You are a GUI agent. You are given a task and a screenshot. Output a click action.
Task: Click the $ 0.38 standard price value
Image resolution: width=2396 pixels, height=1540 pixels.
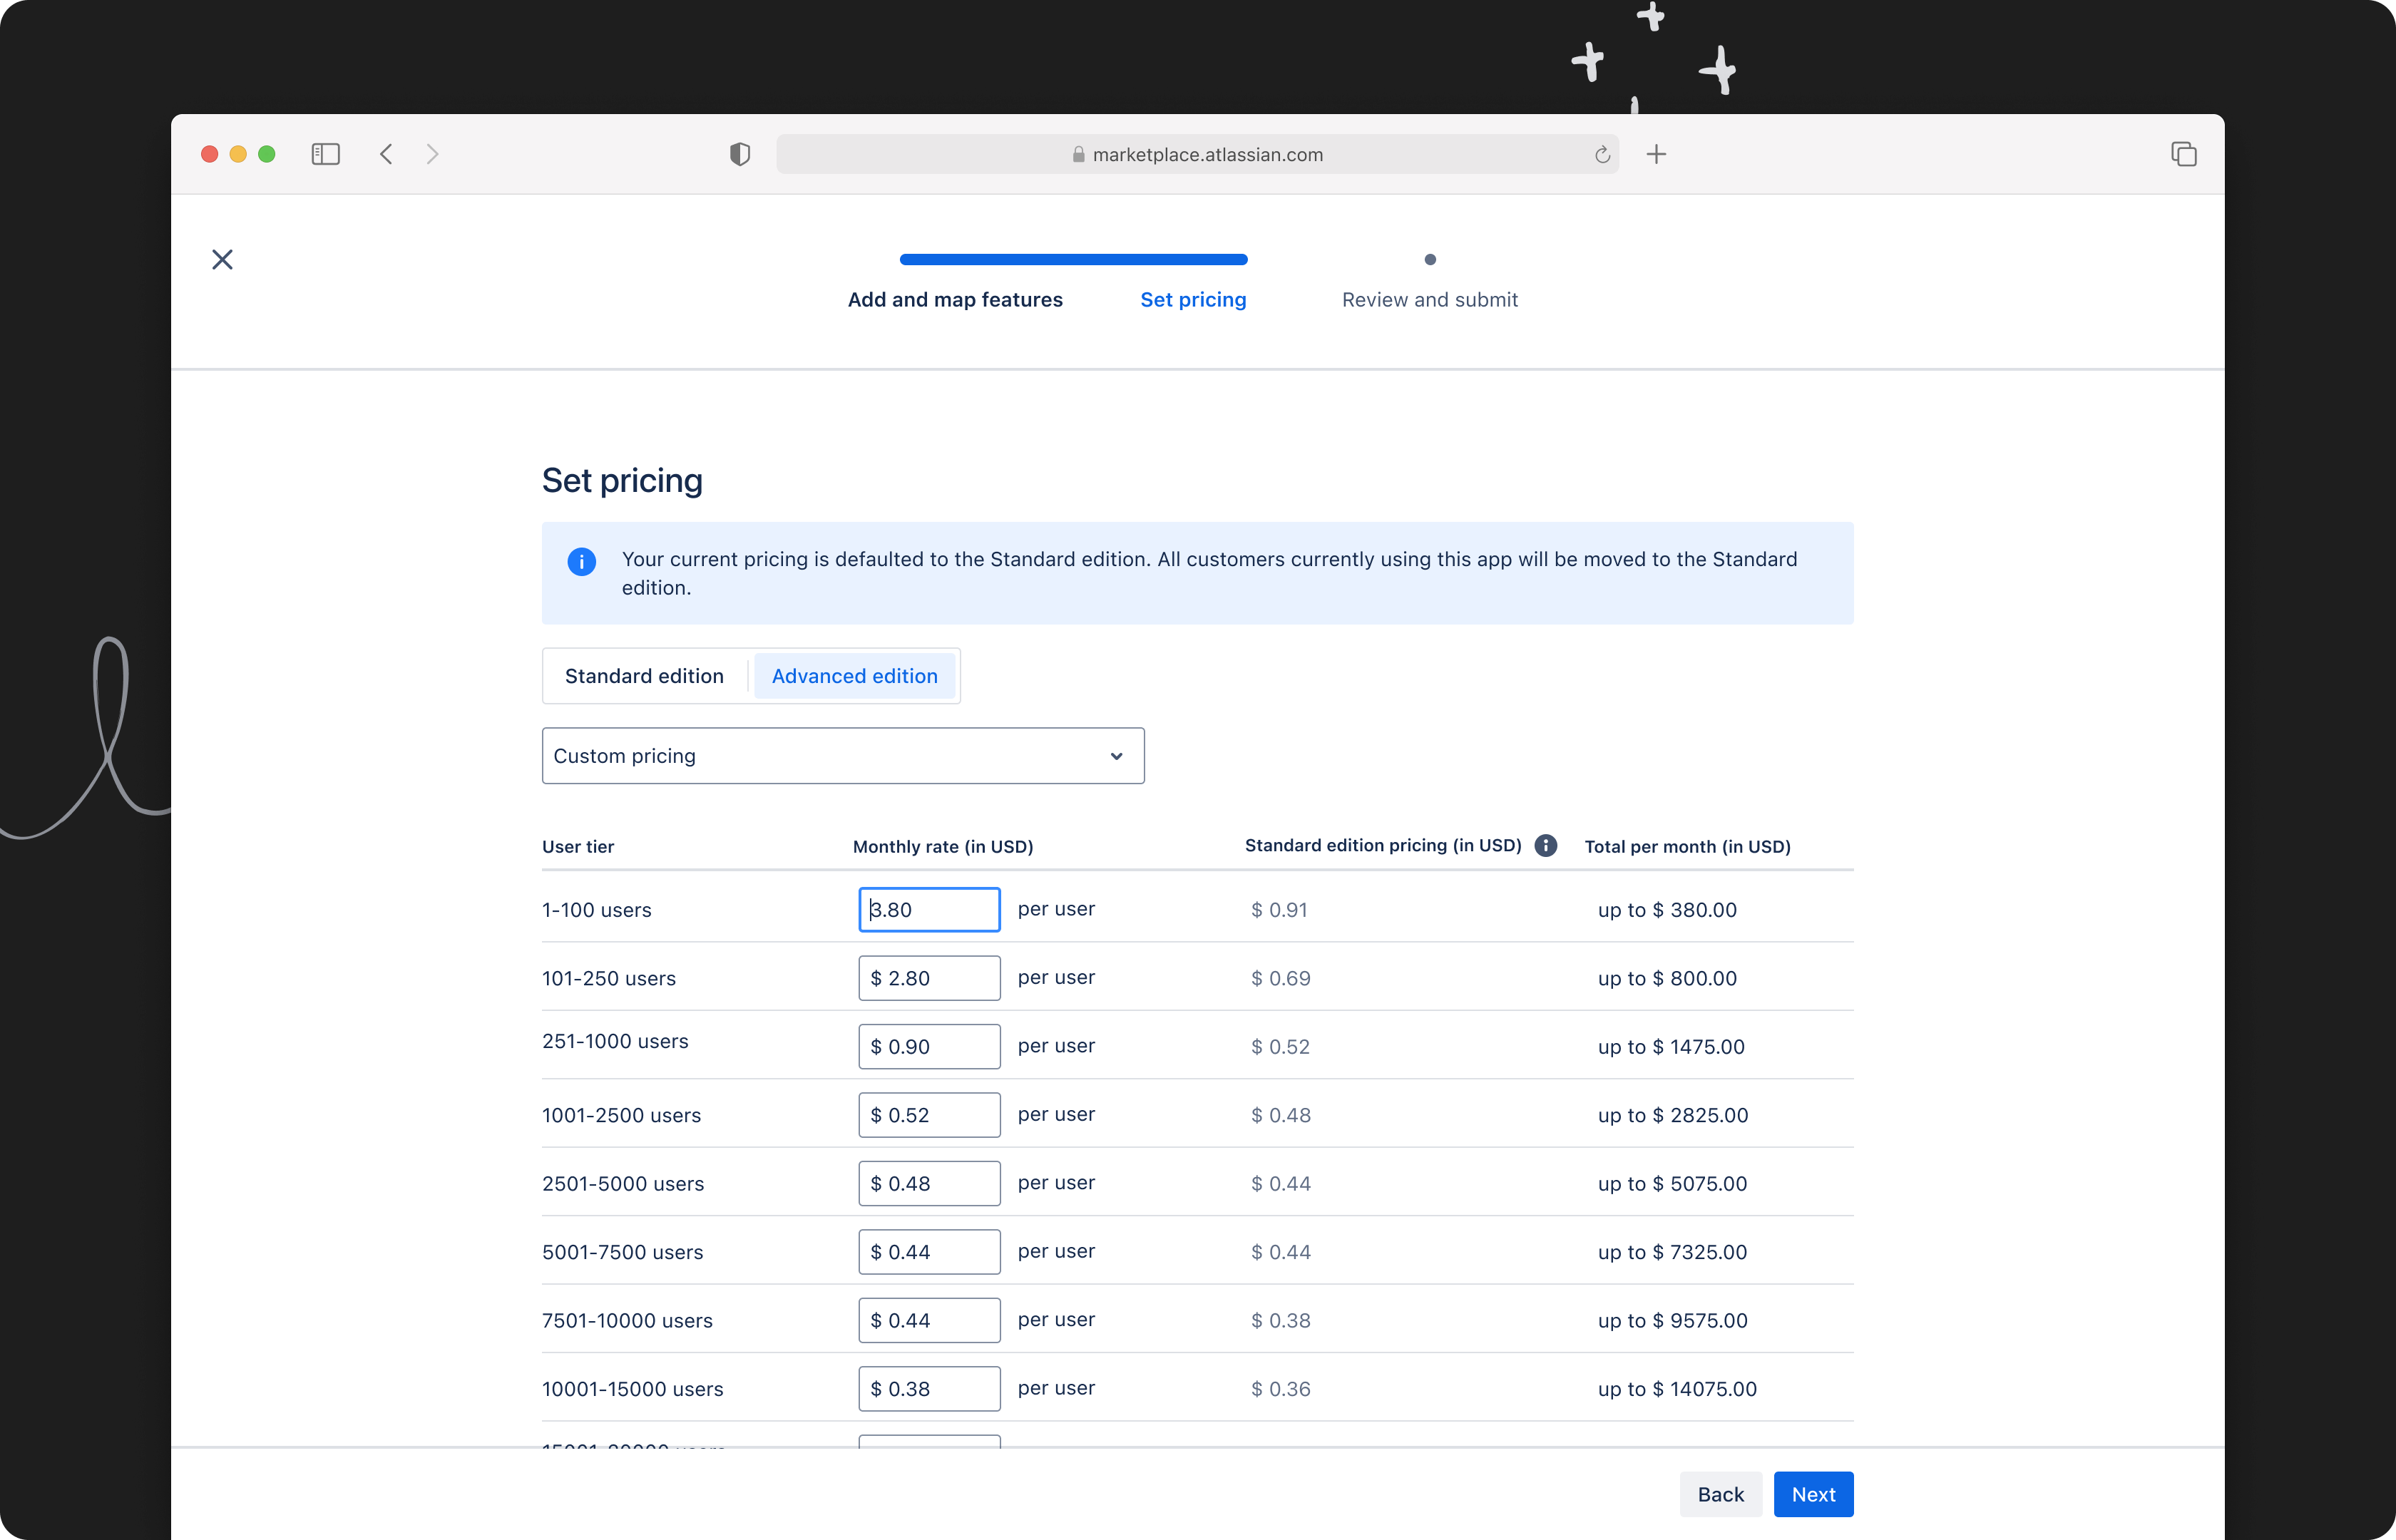coord(1280,1321)
